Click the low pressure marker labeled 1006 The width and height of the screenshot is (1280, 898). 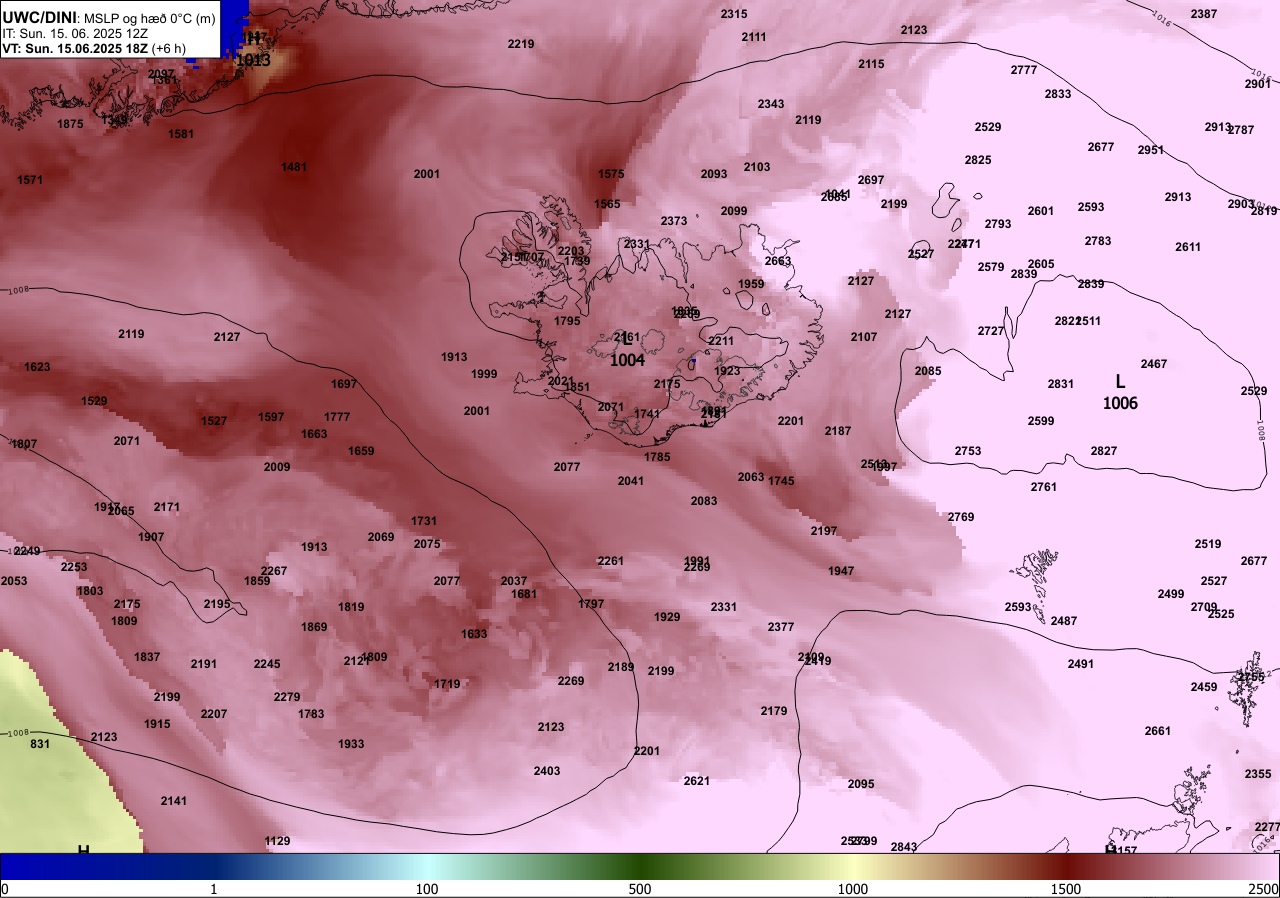point(1120,393)
